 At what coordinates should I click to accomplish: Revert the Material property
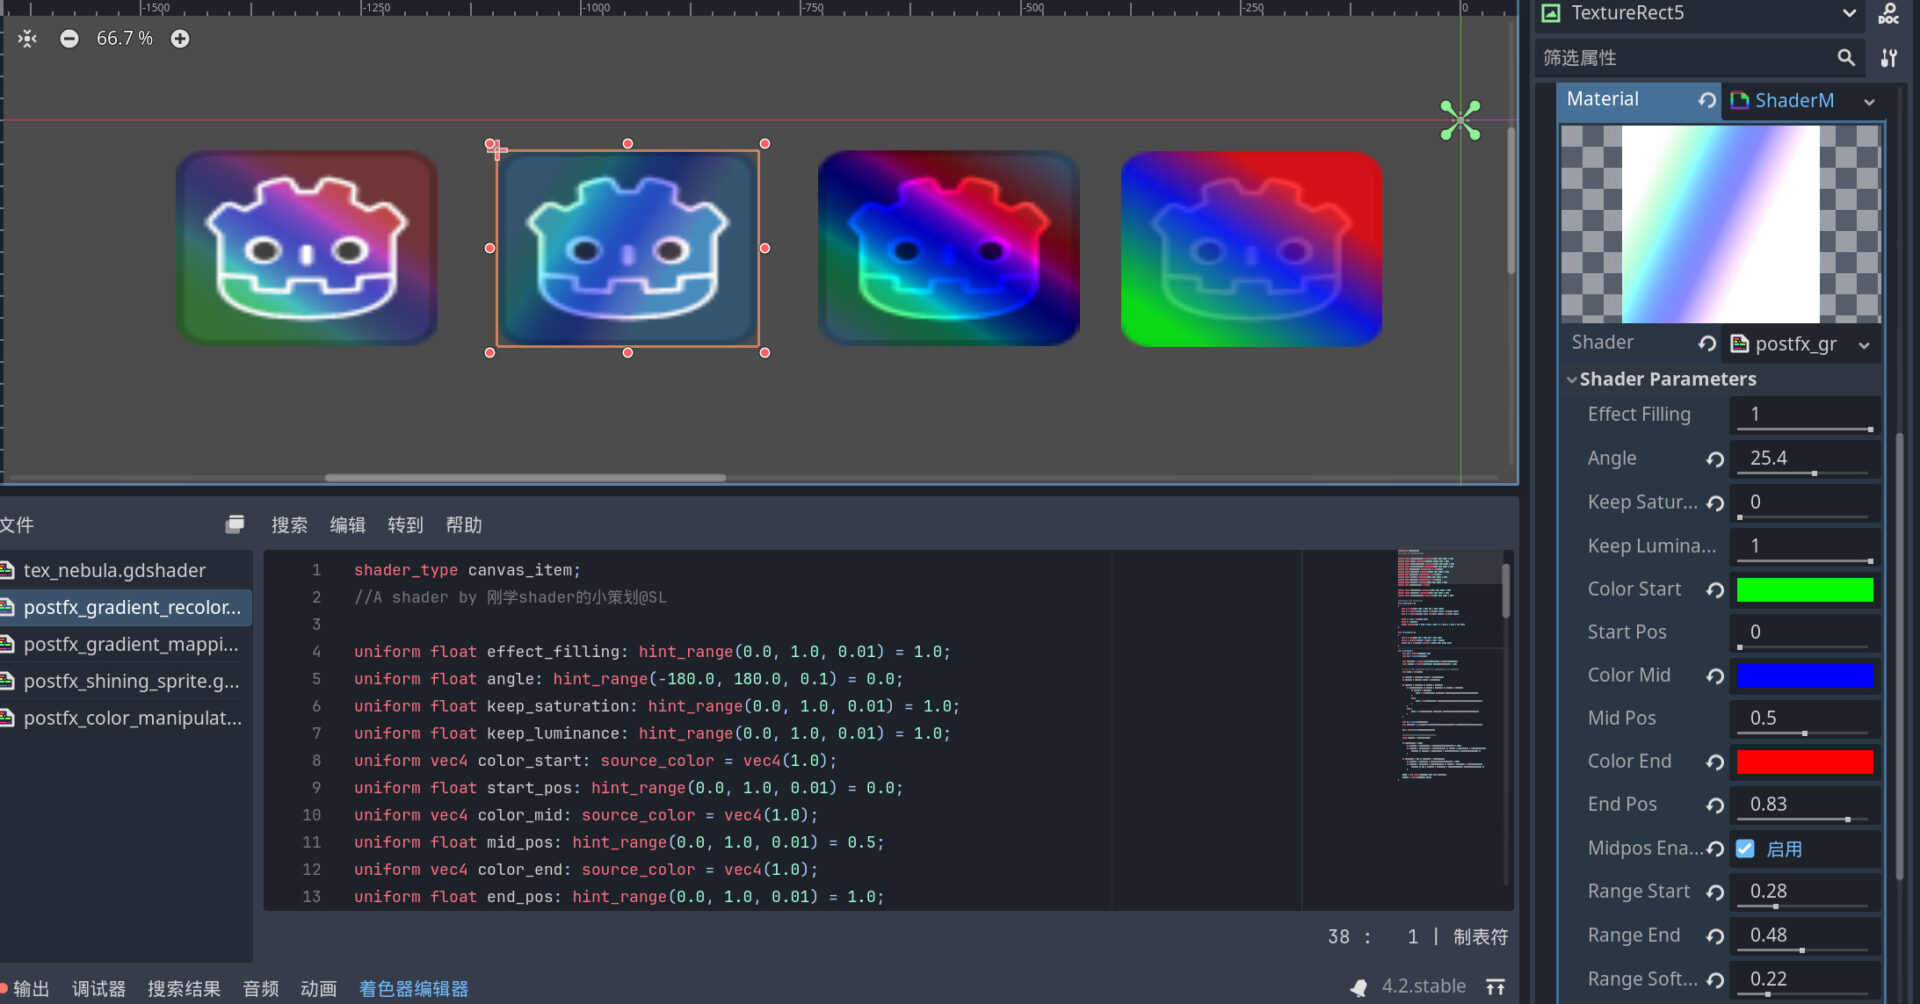(1707, 100)
